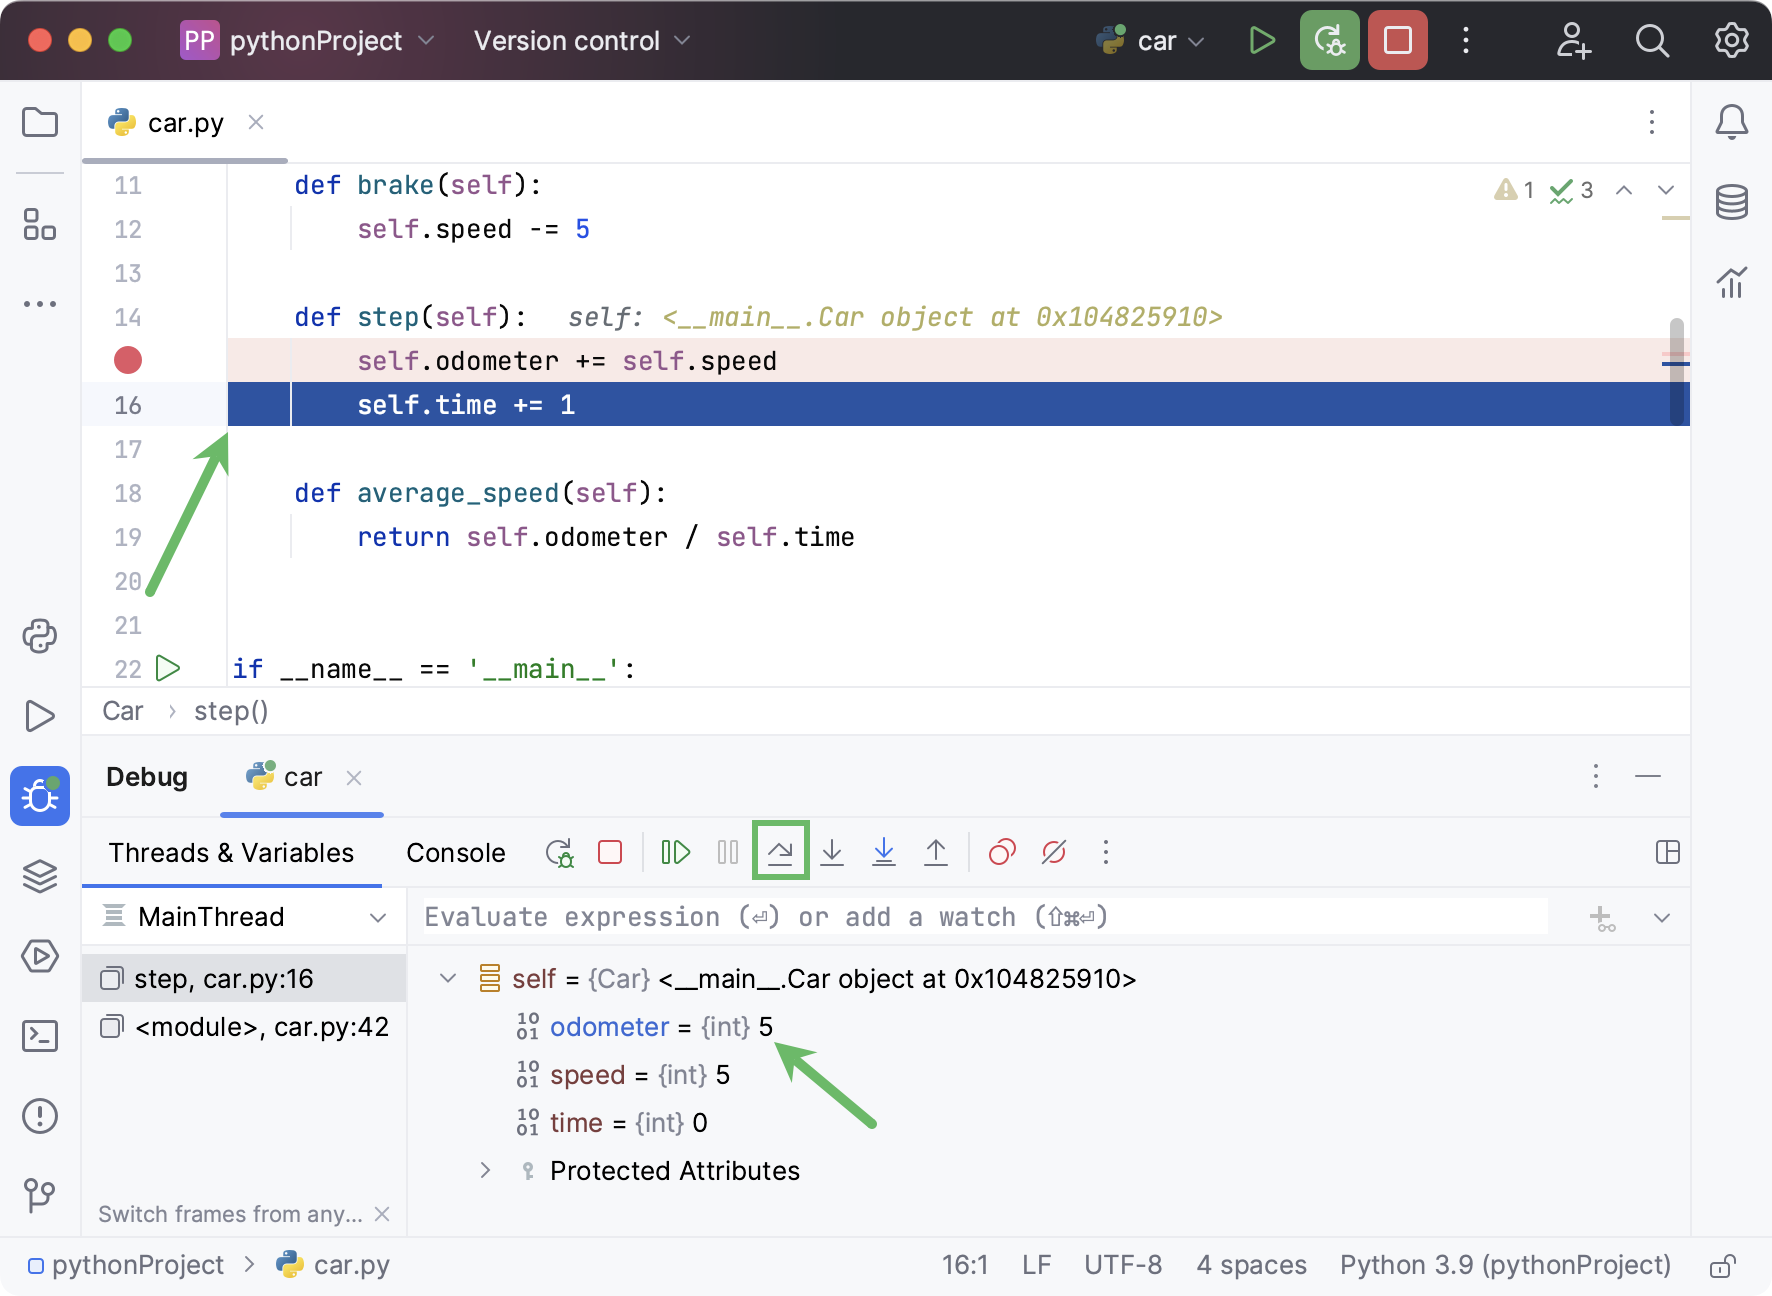Open the Version control menu
Screen dimensions: 1772x1296
coord(581,41)
